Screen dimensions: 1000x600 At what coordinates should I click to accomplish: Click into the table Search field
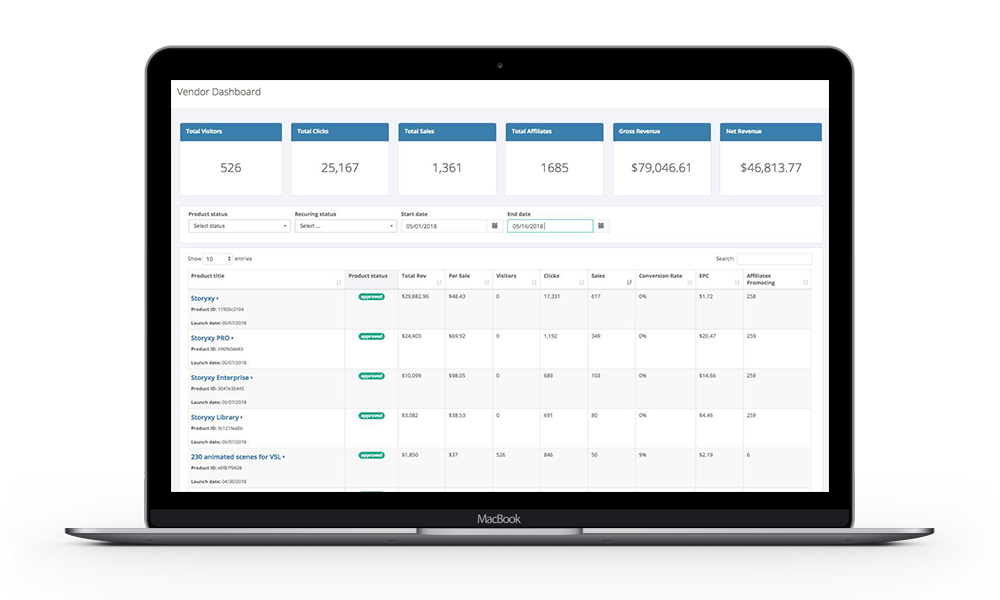(774, 259)
